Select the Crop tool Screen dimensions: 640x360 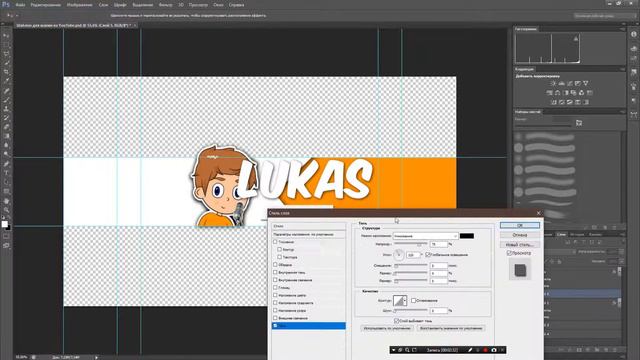(6, 72)
